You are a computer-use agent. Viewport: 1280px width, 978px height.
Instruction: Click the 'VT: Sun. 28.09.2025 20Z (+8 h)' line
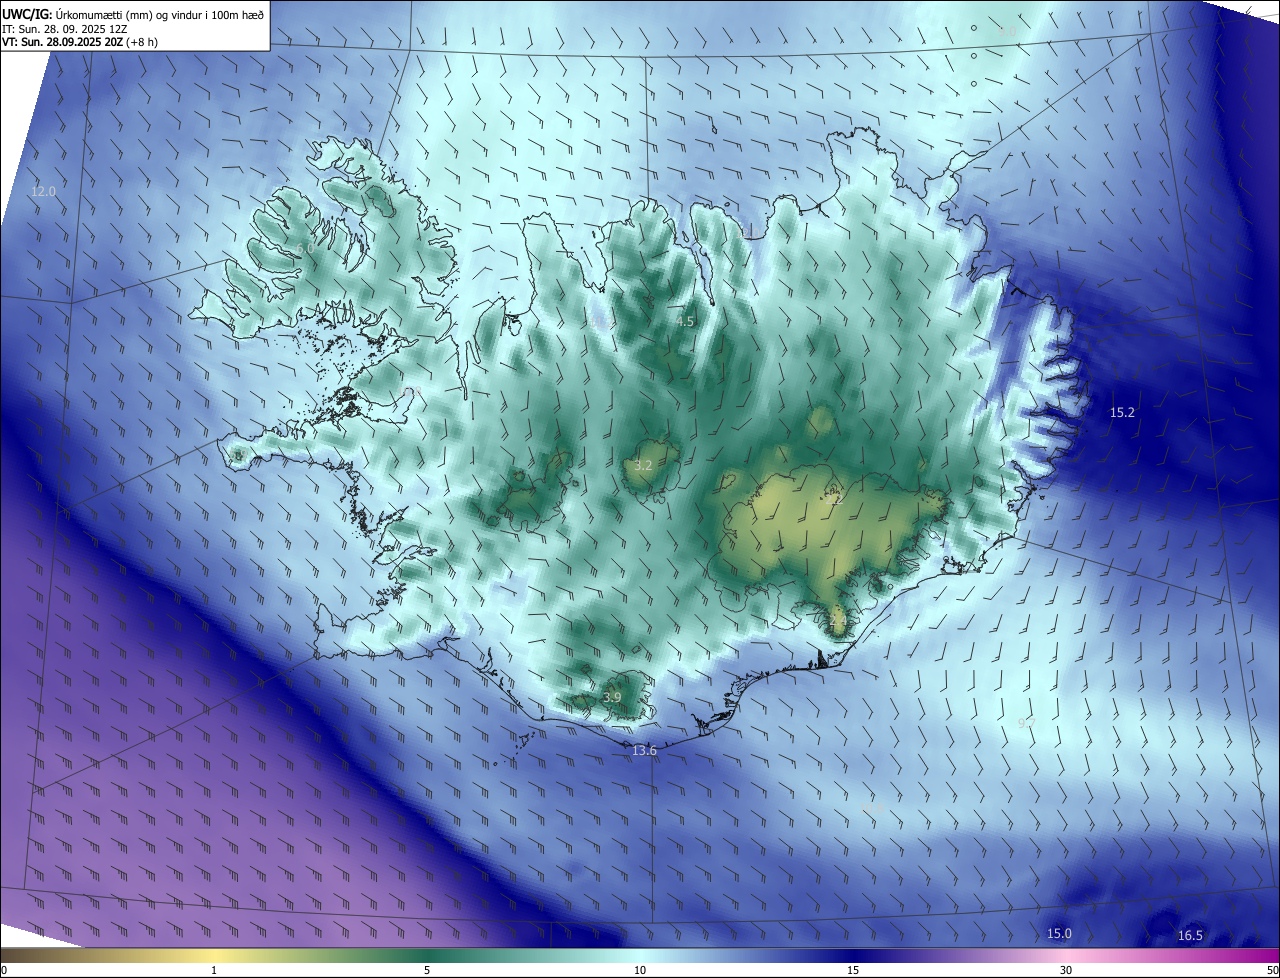[x=80, y=42]
